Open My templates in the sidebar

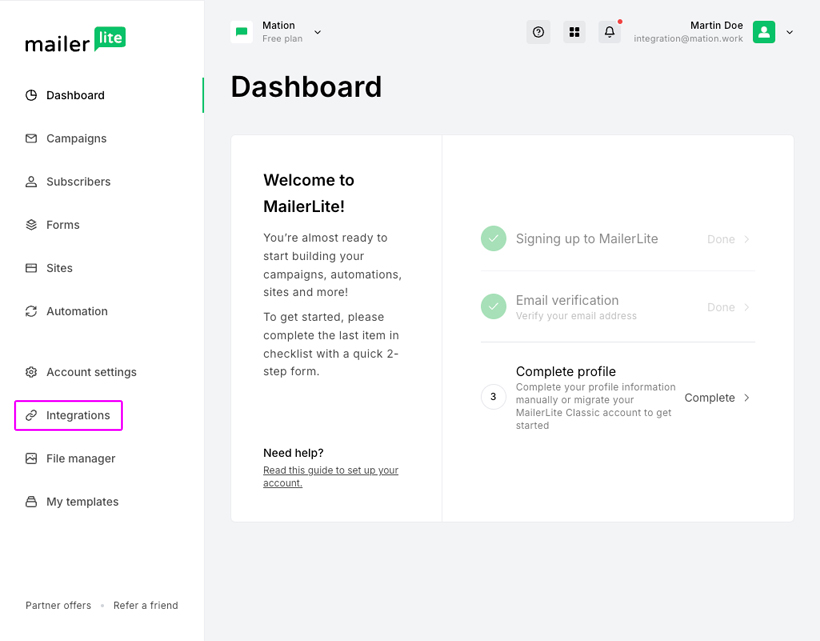click(x=82, y=501)
